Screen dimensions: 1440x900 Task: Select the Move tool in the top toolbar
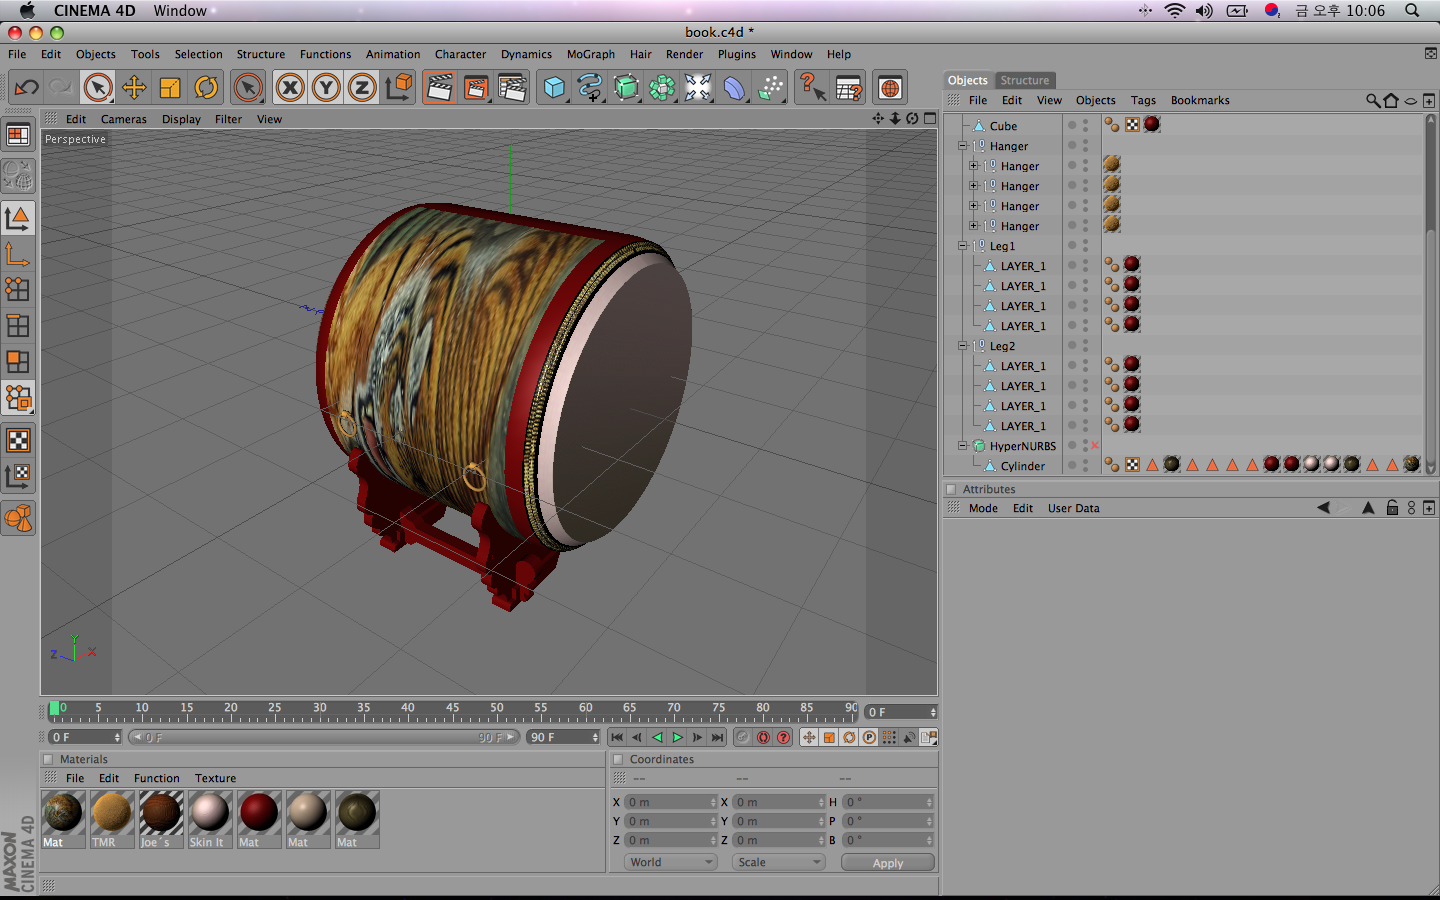(x=134, y=88)
